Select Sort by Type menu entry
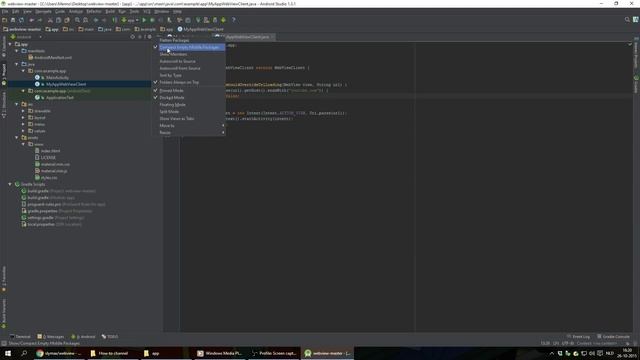The width and height of the screenshot is (640, 360). coord(189,76)
